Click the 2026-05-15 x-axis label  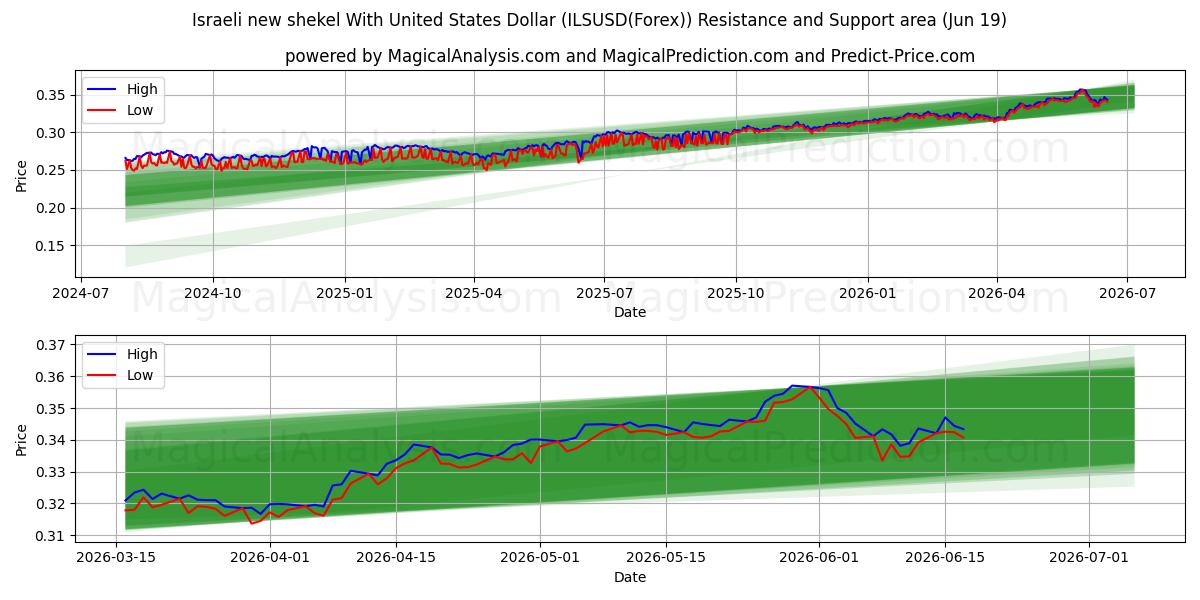(x=665, y=558)
